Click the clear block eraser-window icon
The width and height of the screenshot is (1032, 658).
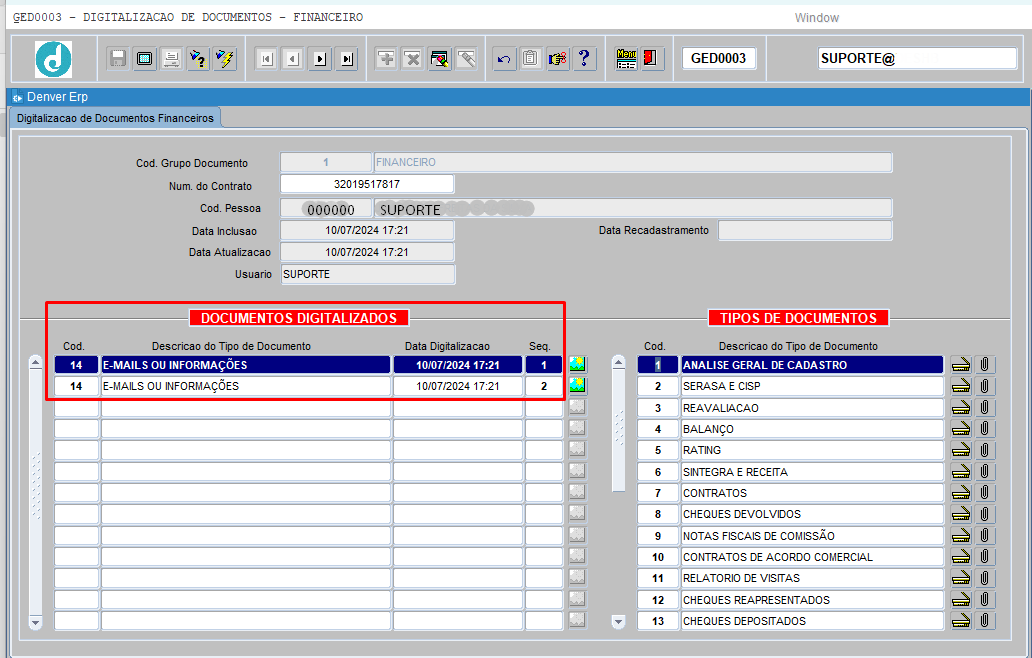point(439,59)
